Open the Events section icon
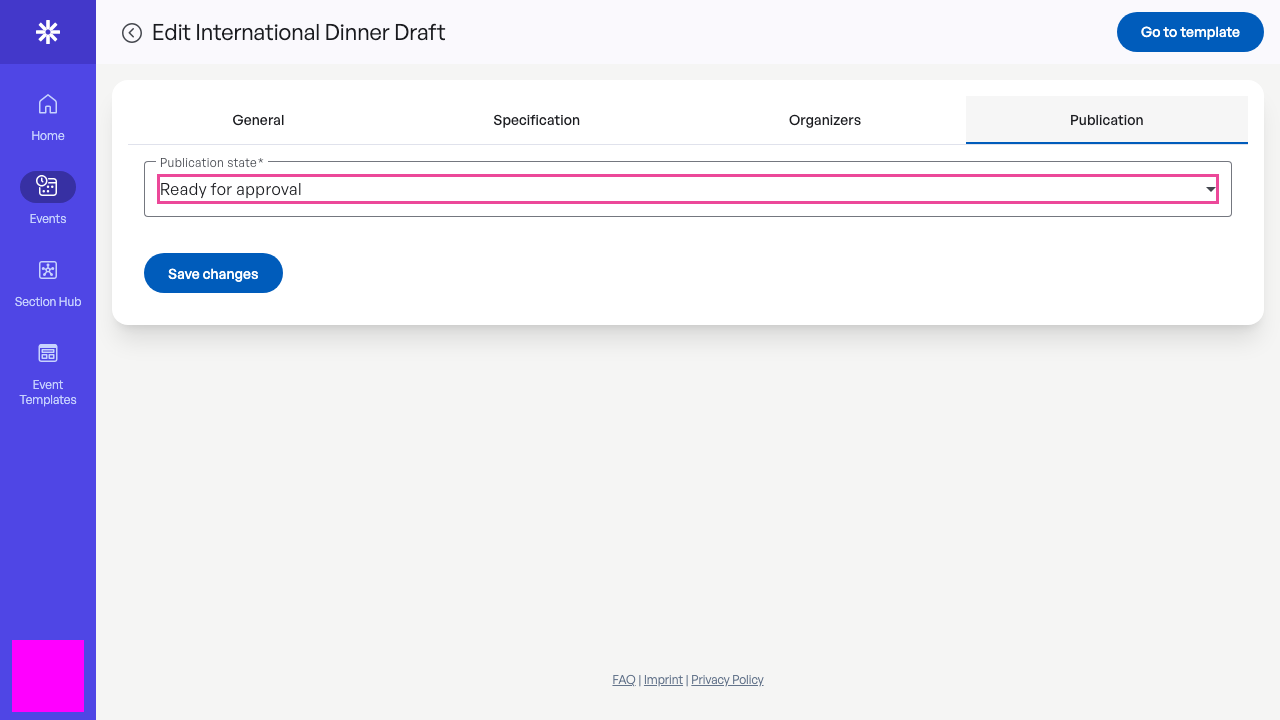This screenshot has height=720, width=1280. click(48, 187)
